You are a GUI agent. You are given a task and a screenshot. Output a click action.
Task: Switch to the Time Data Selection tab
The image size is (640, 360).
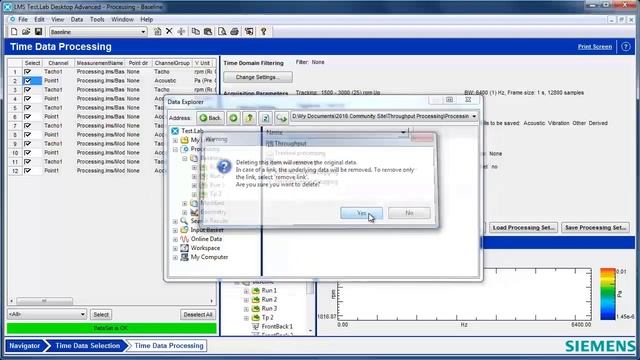87,346
